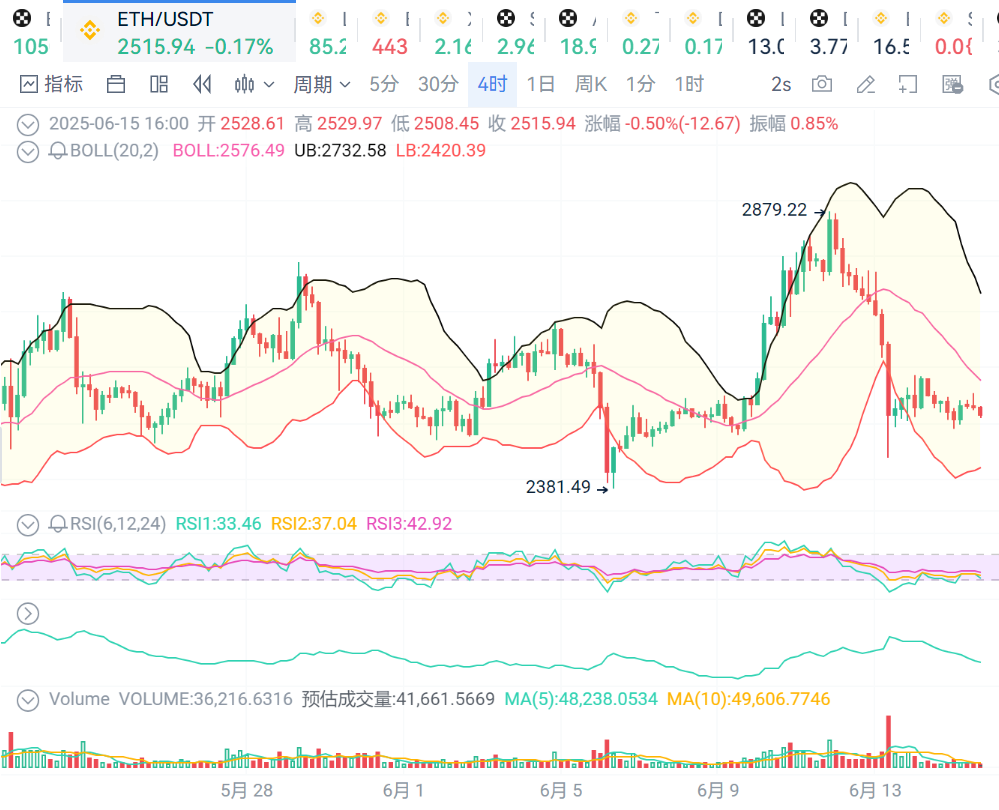Select the 1分 timeframe
The image size is (999, 810).
click(x=640, y=84)
